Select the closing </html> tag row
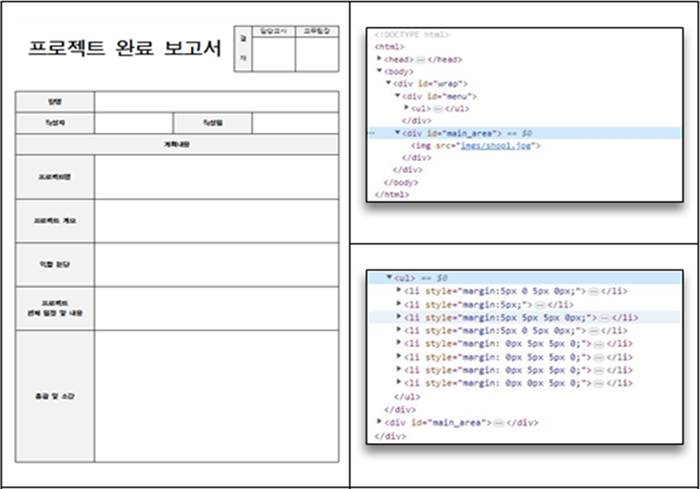 coord(392,194)
